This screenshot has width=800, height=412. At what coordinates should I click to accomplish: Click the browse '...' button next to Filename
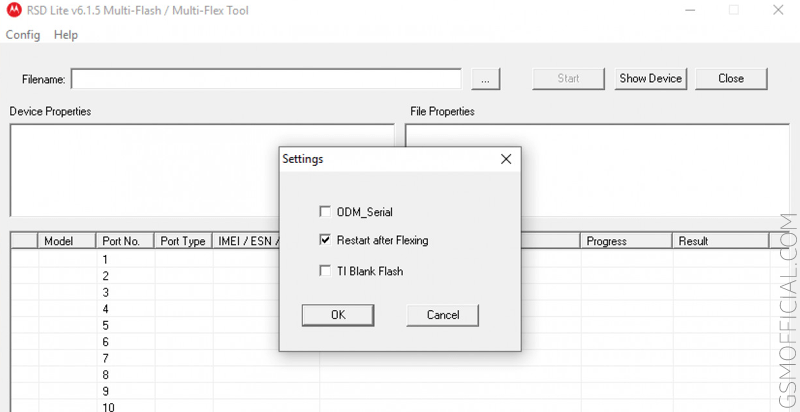(x=485, y=79)
